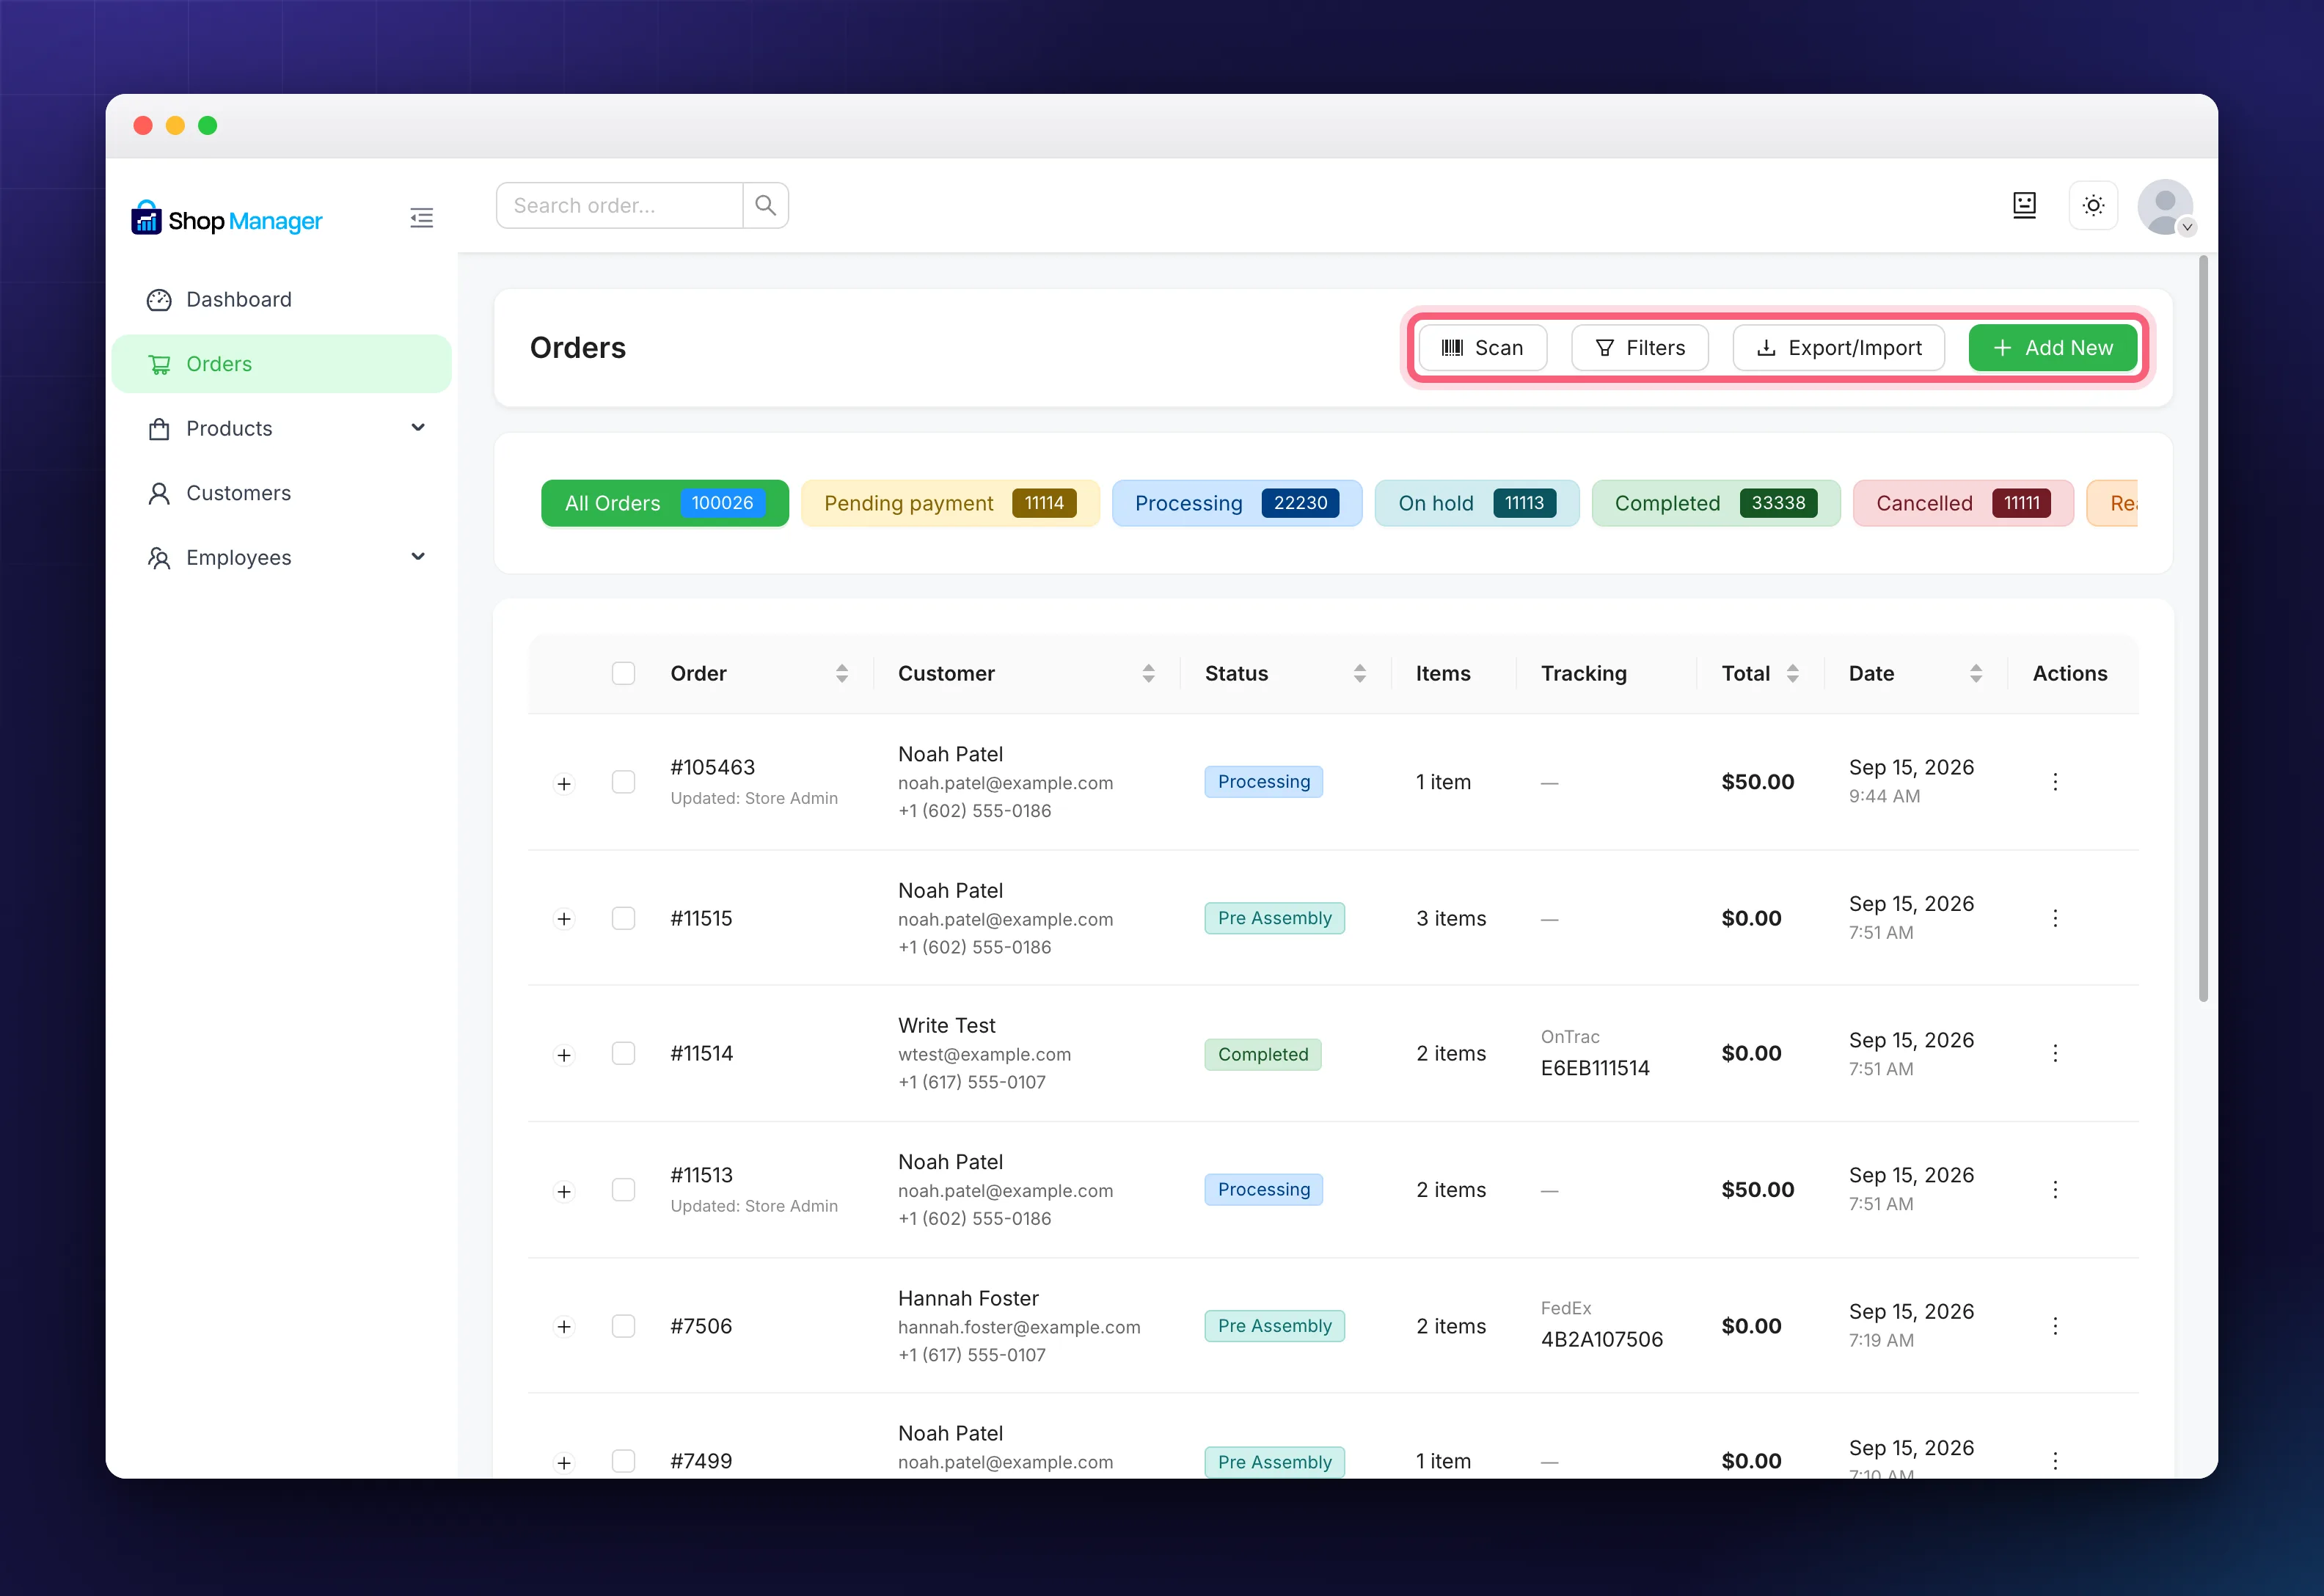Viewport: 2324px width, 1596px height.
Task: Open the Filters button
Action: [x=1640, y=348]
